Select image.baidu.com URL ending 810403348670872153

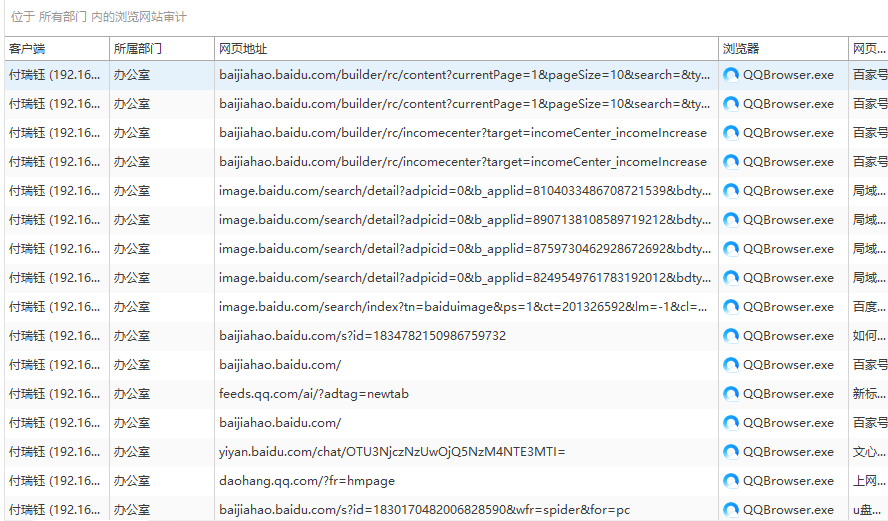click(464, 191)
